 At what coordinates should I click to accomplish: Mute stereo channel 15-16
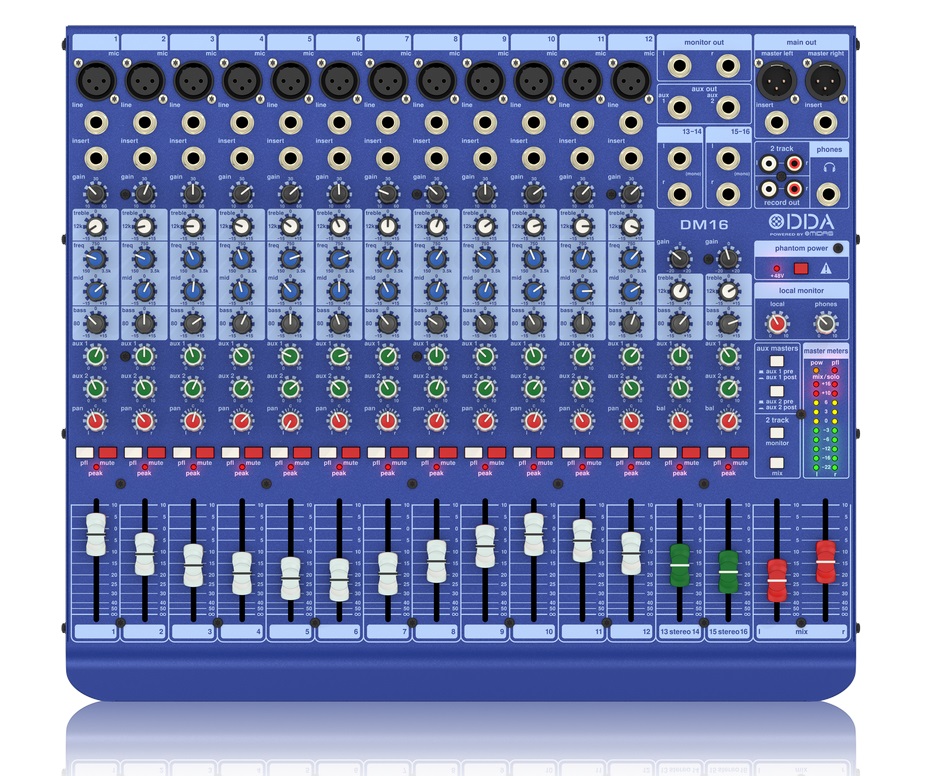740,453
